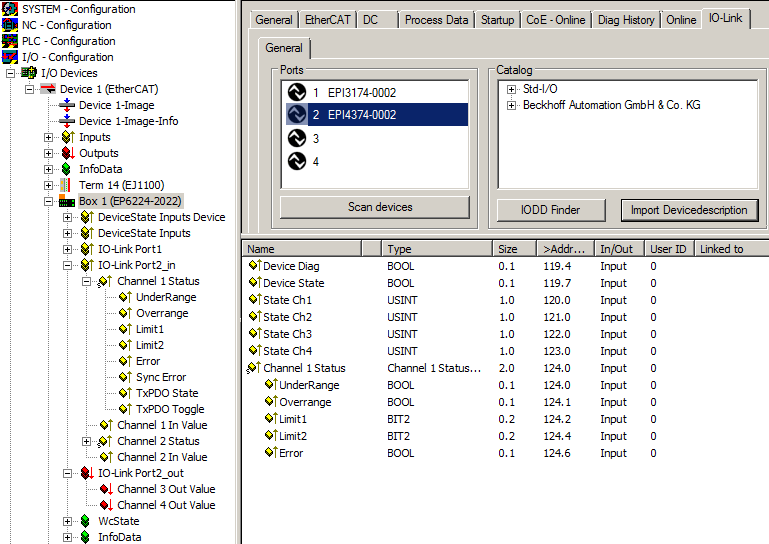The height and width of the screenshot is (544, 769).
Task: Click the >Addr... column header
Action: pyautogui.click(x=565, y=249)
